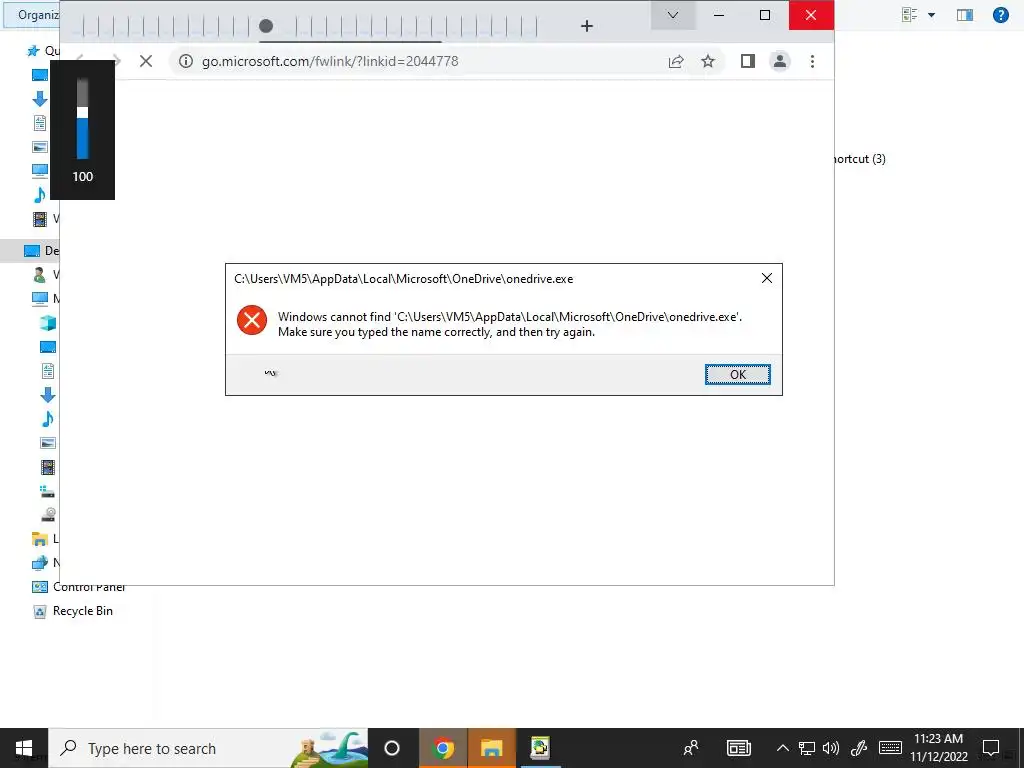Open Control Panel in Explorer tree
Viewport: 1024px width, 768px height.
click(x=78, y=586)
